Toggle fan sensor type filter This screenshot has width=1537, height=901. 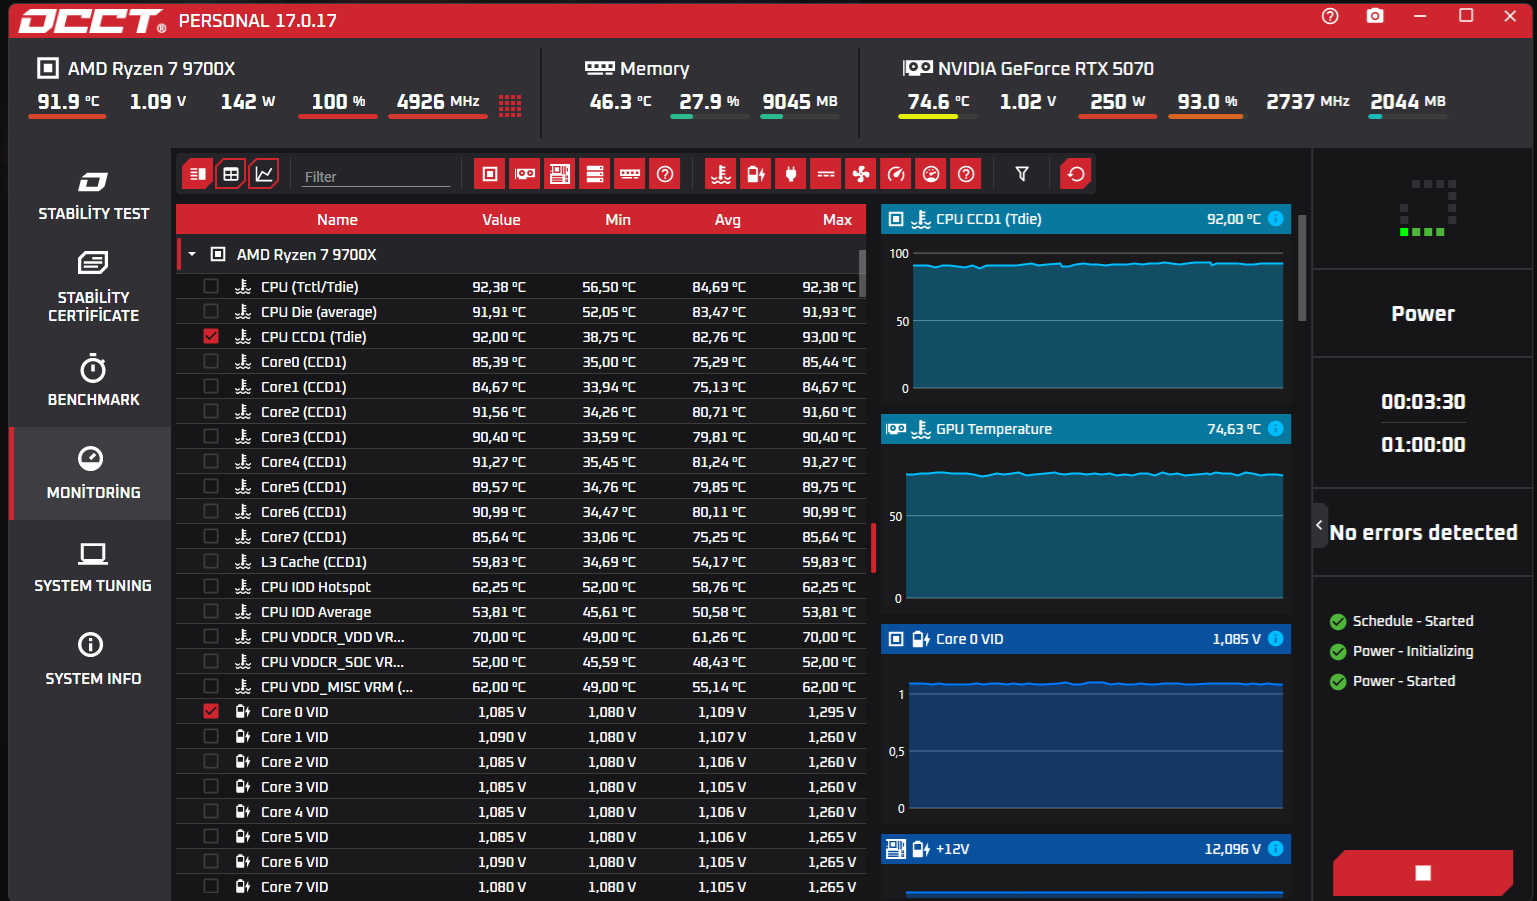click(861, 174)
